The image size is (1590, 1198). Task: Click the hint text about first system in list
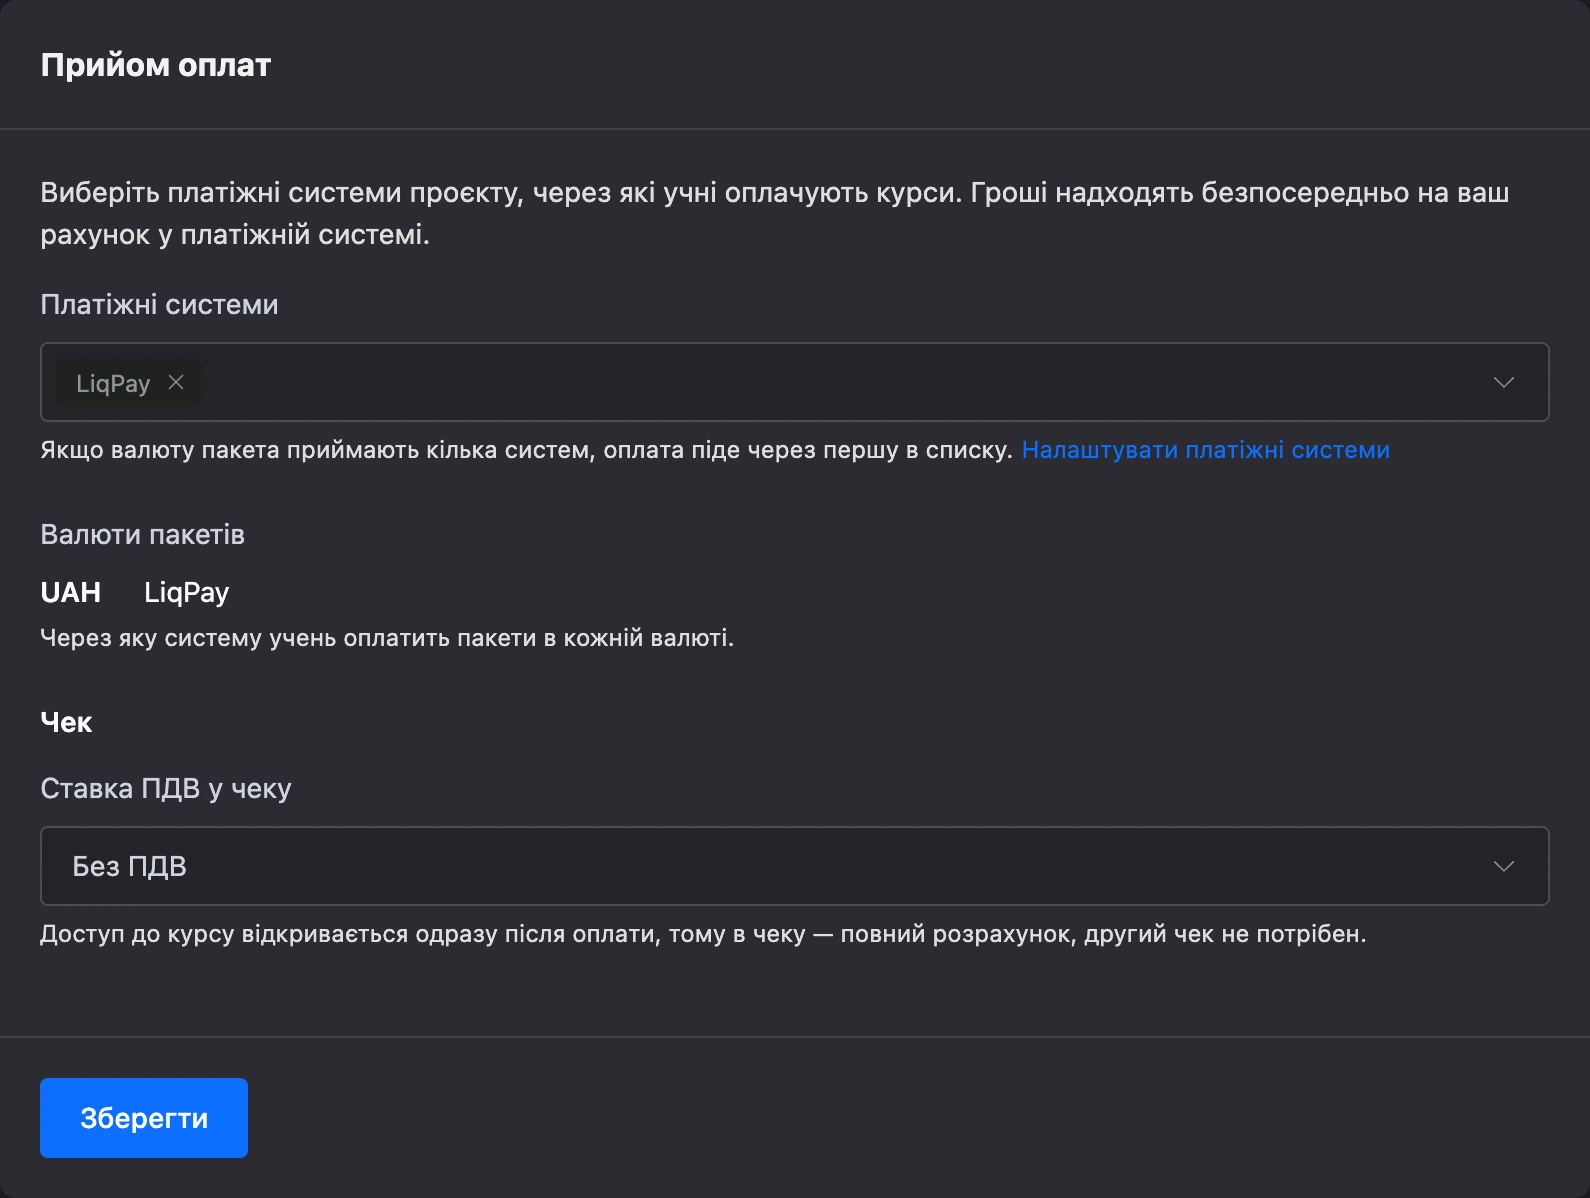(526, 450)
